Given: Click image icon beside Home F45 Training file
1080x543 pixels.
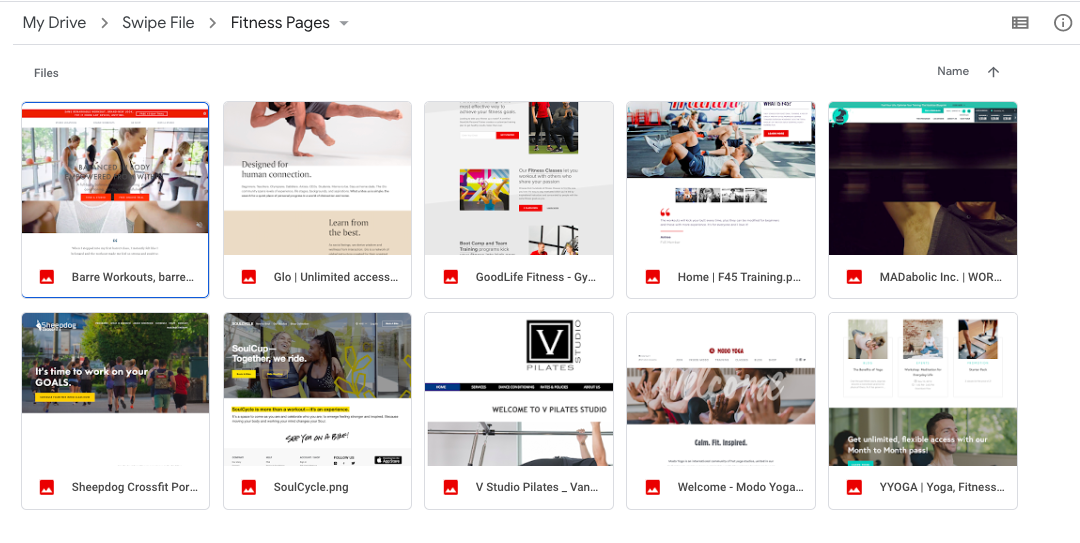Looking at the screenshot, I should coord(652,277).
